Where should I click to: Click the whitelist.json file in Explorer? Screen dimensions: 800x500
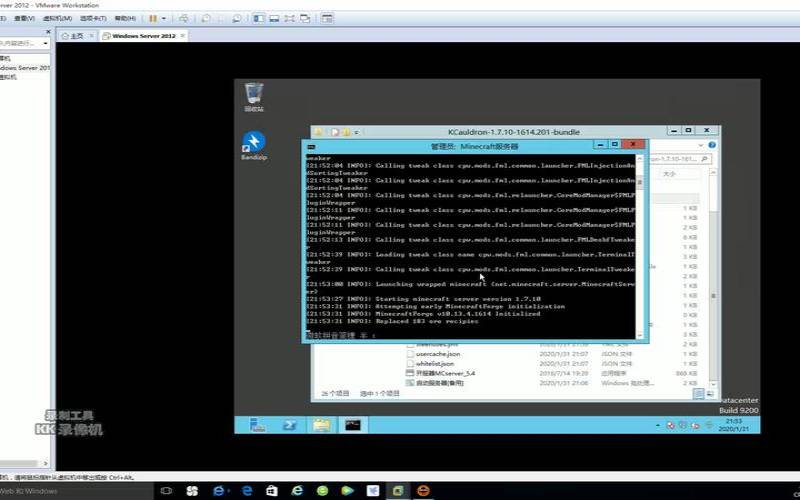[435, 364]
